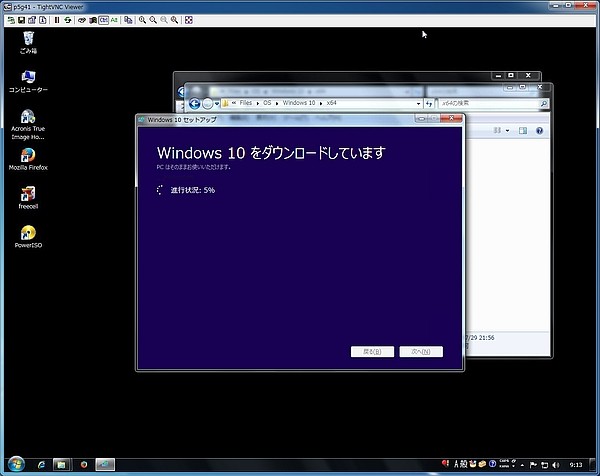Open Firefox taskbar button

pyautogui.click(x=83, y=465)
